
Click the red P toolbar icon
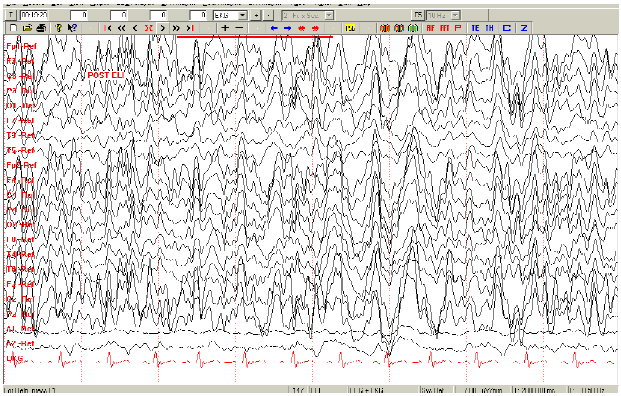click(x=458, y=28)
